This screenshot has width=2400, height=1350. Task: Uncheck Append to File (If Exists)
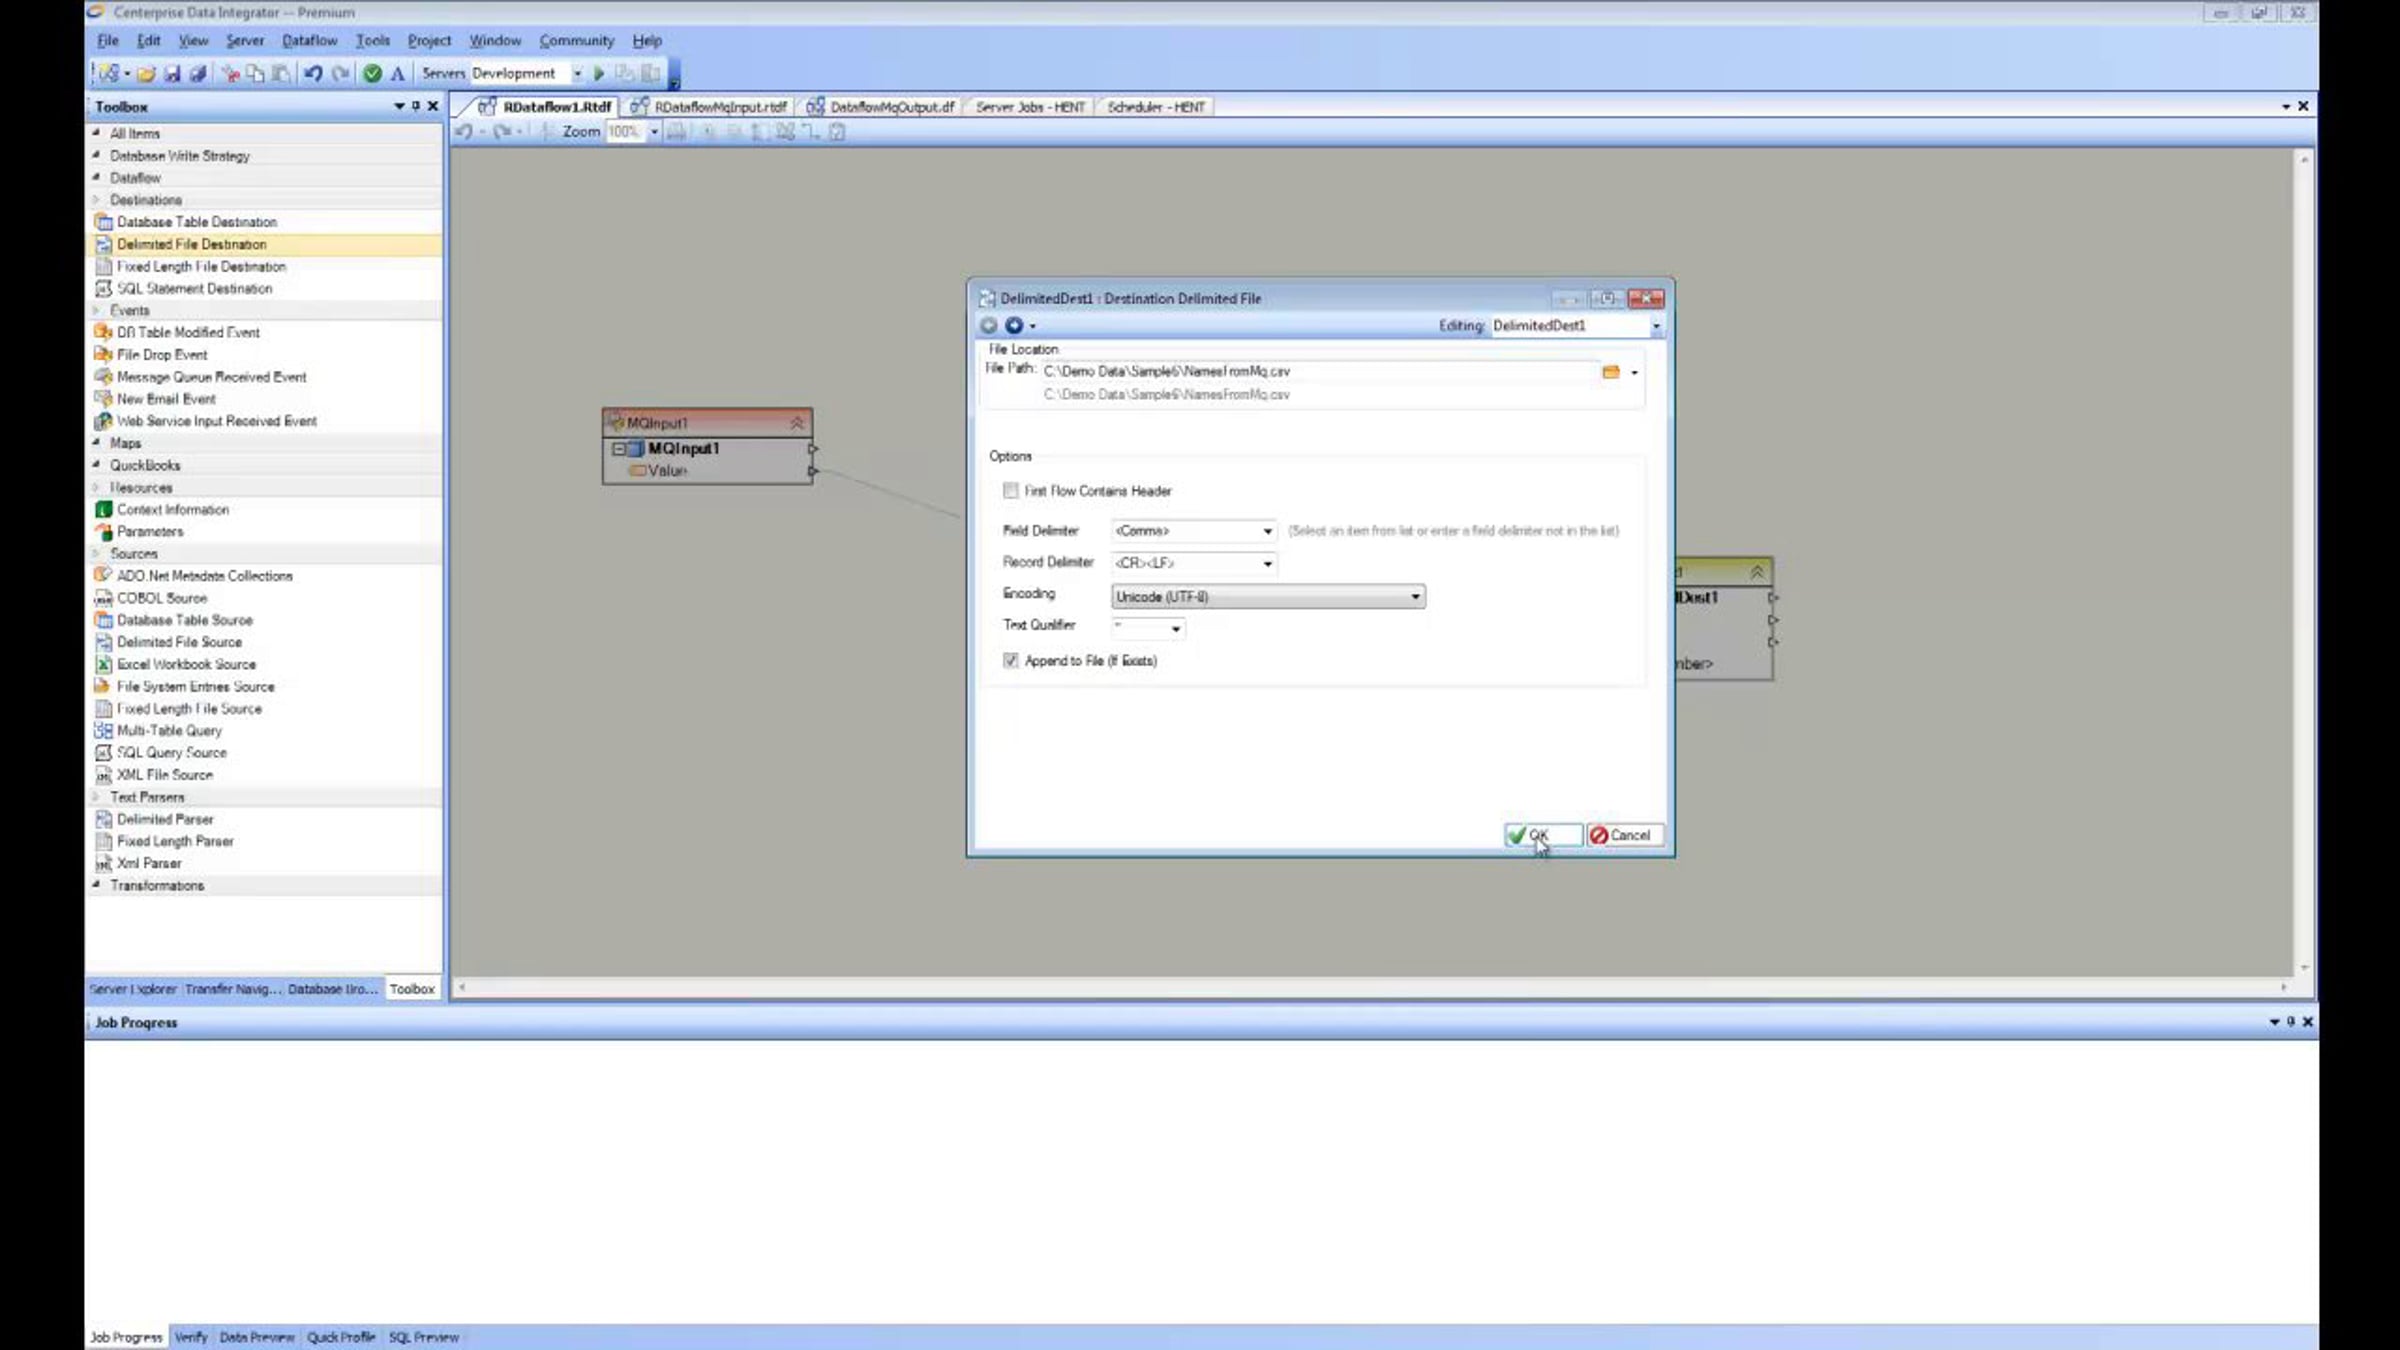pyautogui.click(x=1010, y=660)
